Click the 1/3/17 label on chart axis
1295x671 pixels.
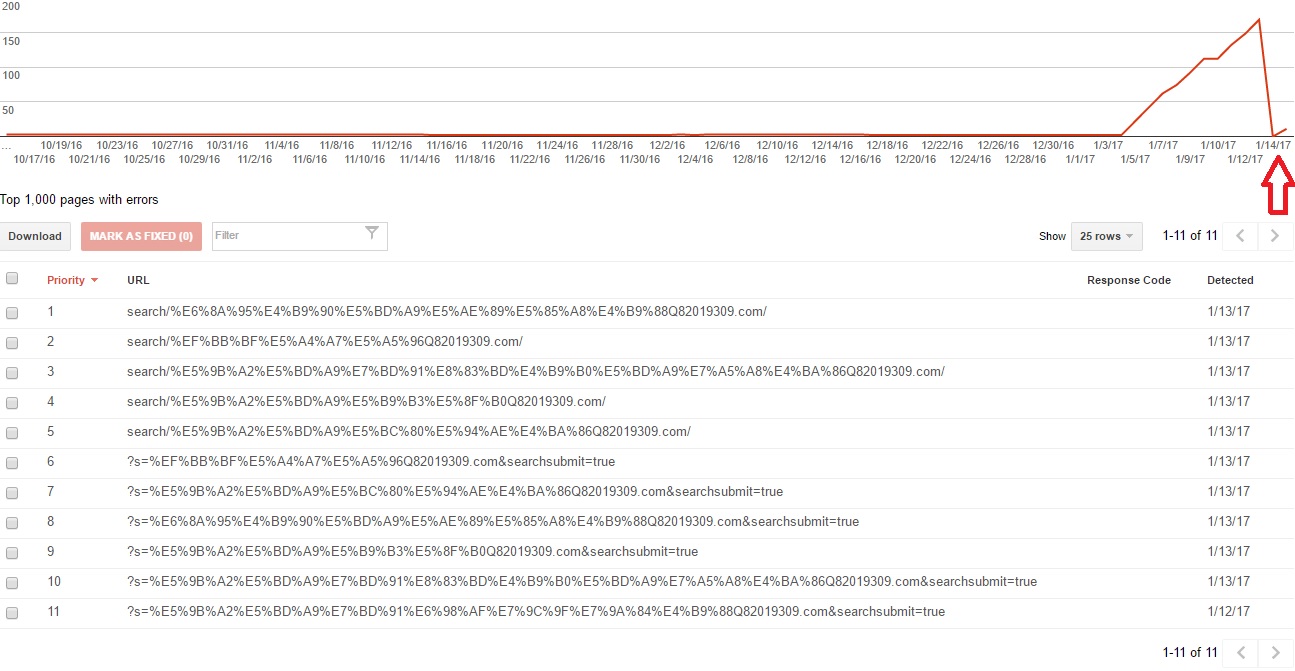[x=1108, y=145]
